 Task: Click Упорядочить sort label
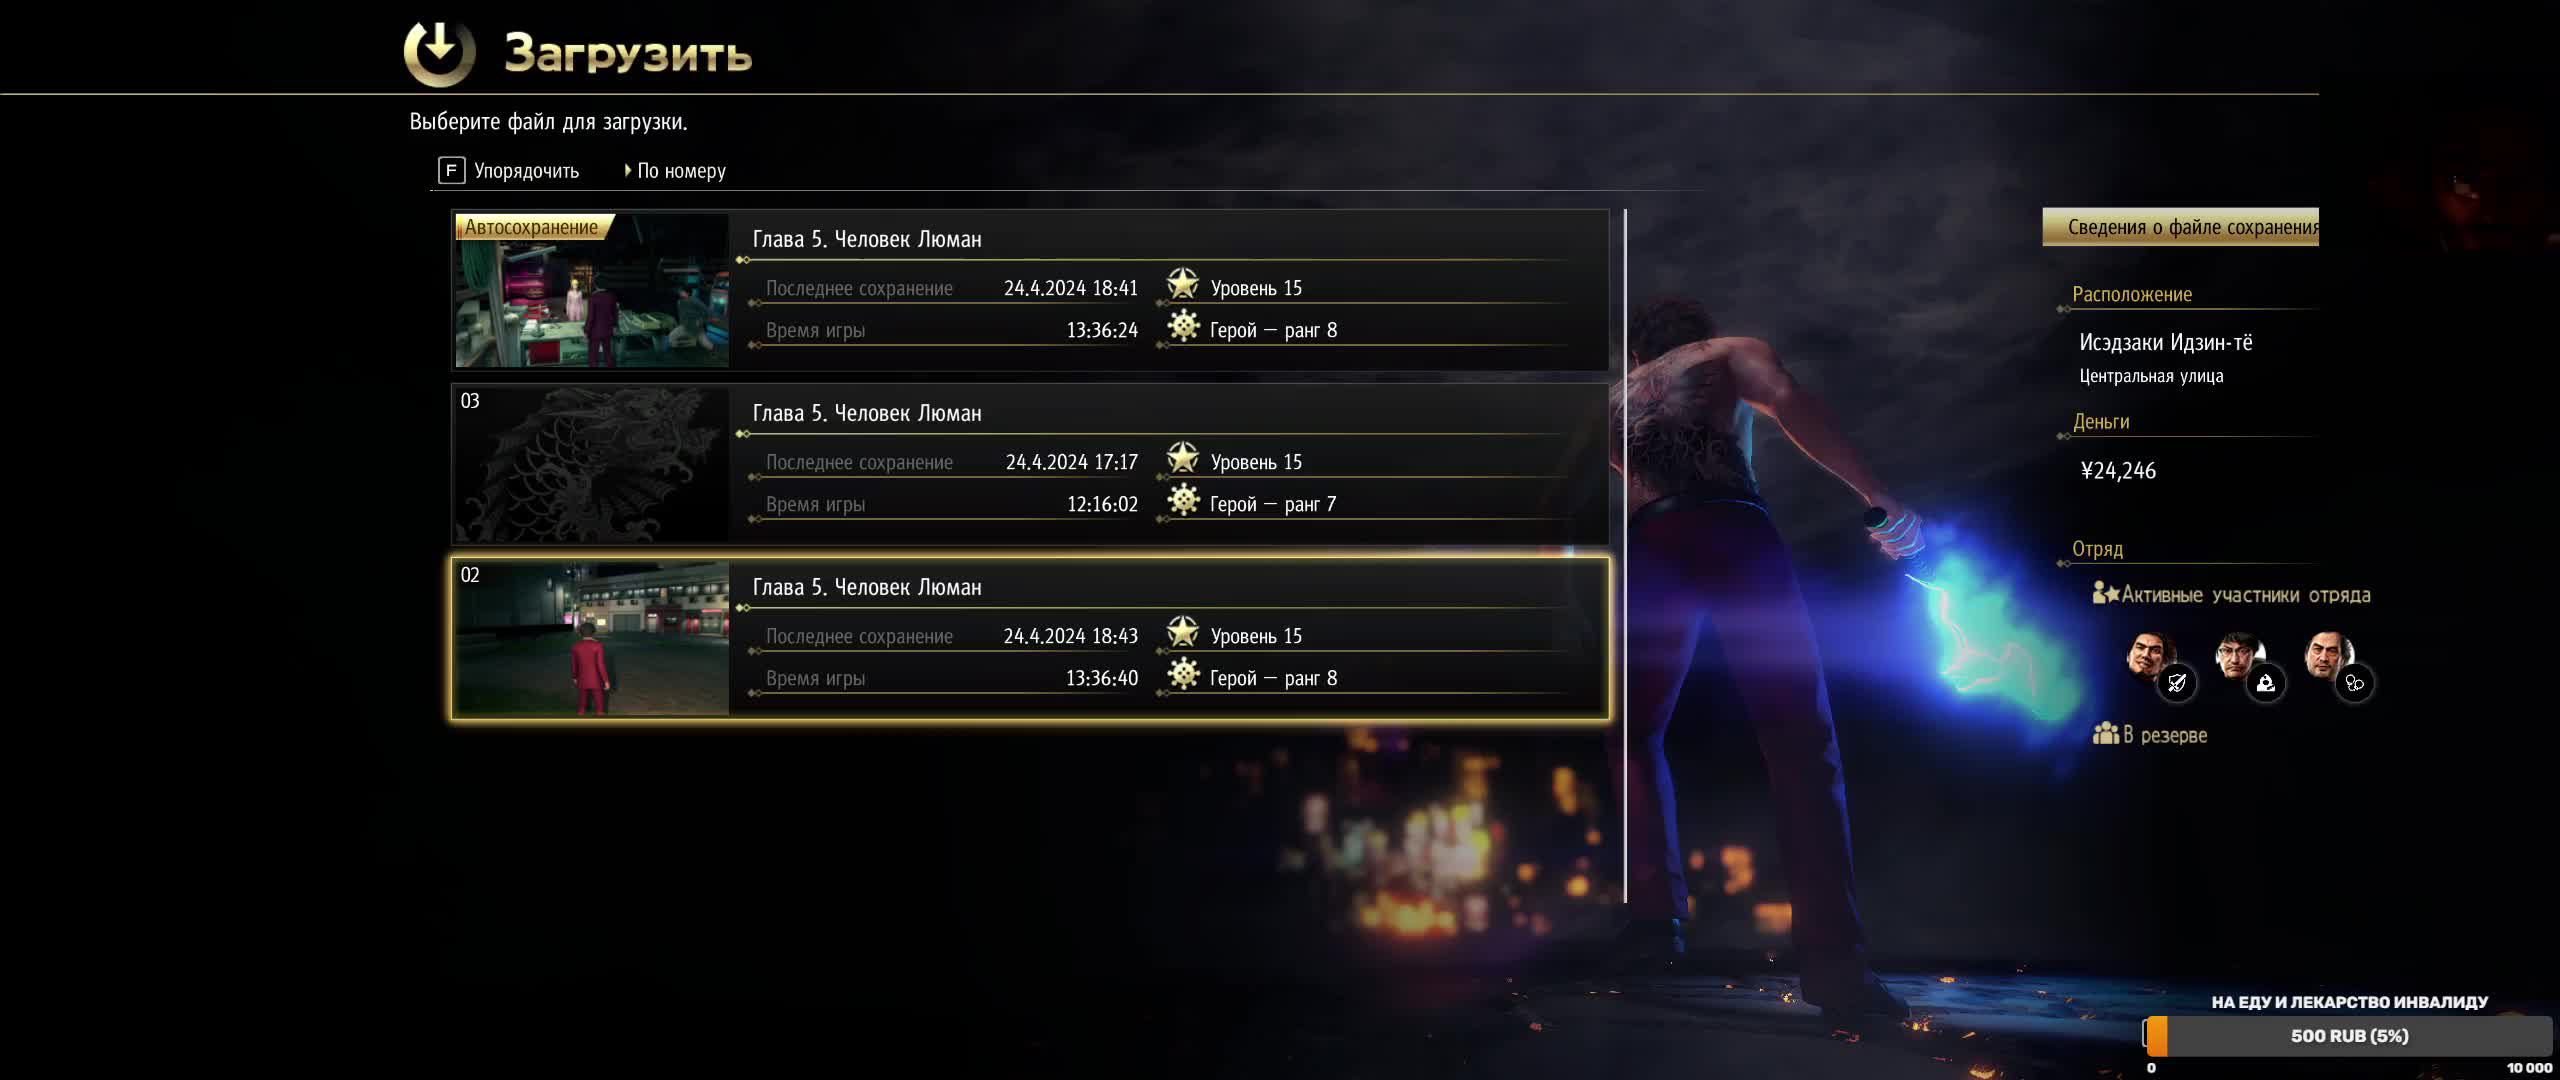coord(526,171)
